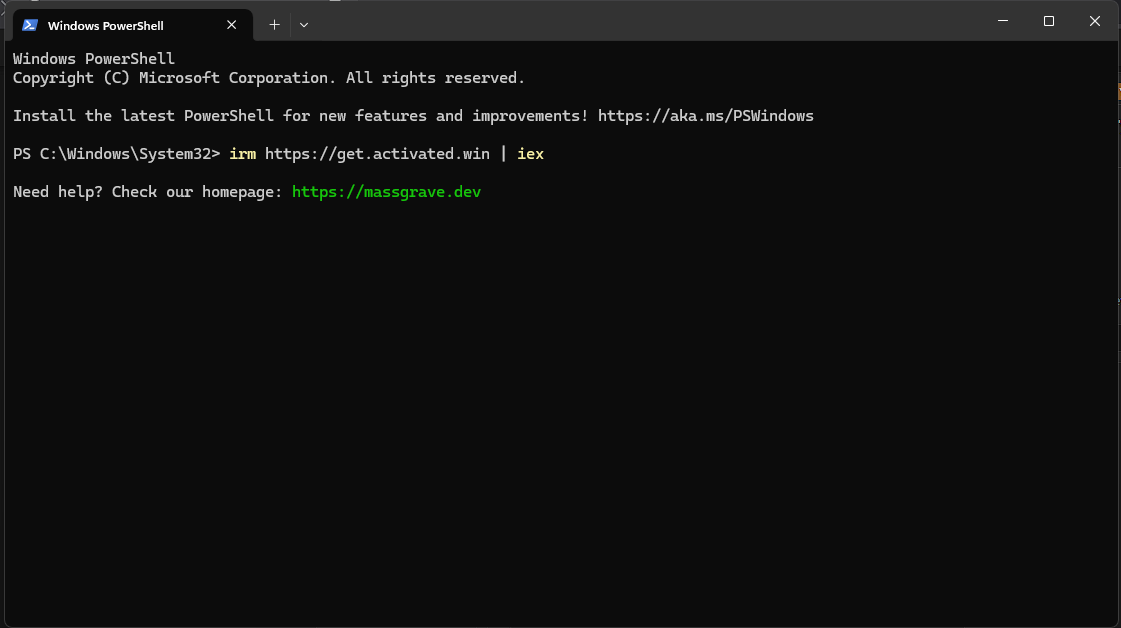Viewport: 1121px width, 628px height.
Task: Click the PowerShell icon in the tab
Action: coord(30,25)
